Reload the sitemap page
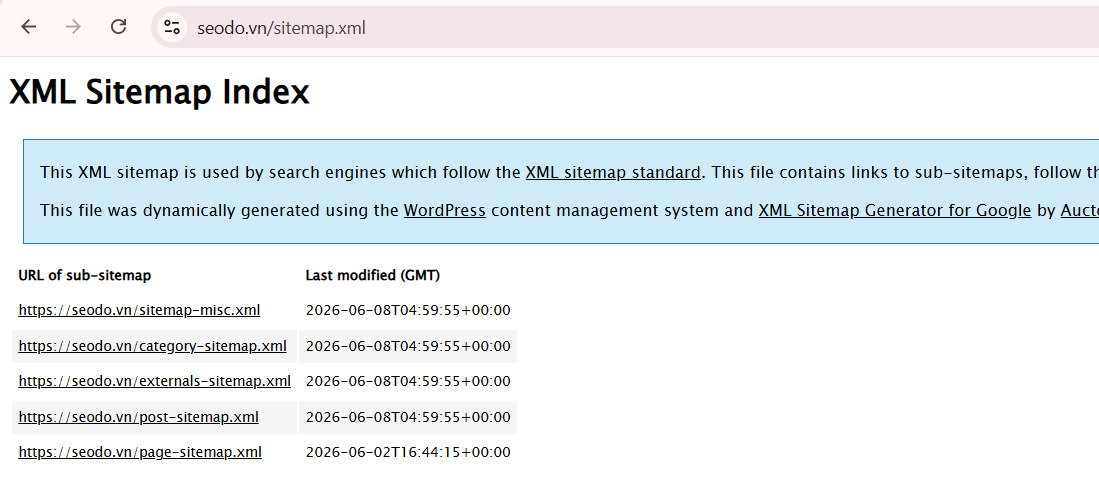The width and height of the screenshot is (1099, 477). [118, 27]
